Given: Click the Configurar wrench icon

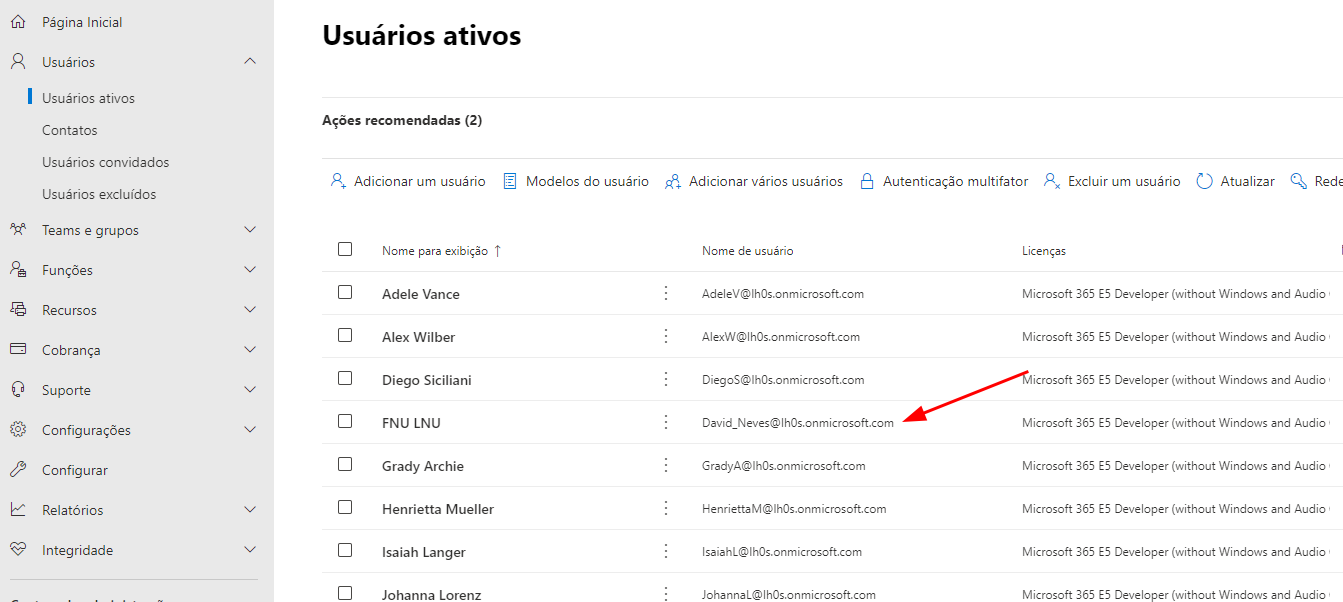Looking at the screenshot, I should [18, 470].
